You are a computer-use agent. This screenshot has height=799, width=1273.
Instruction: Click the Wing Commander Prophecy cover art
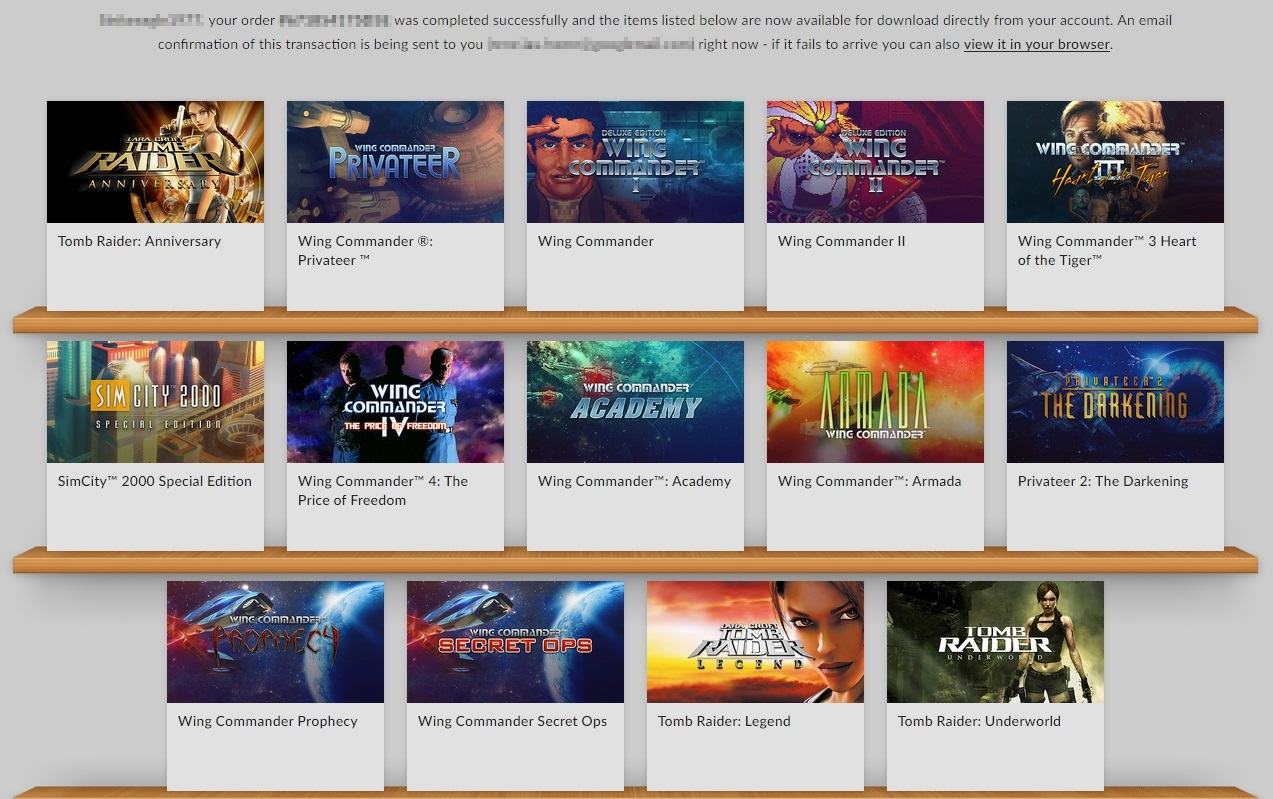(x=275, y=642)
